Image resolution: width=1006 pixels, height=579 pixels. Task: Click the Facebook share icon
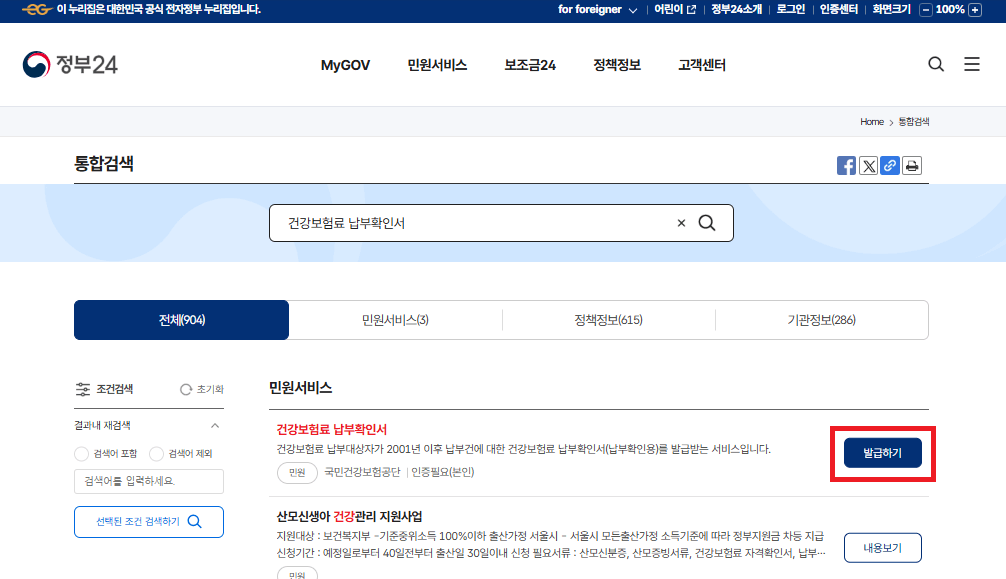click(x=847, y=165)
